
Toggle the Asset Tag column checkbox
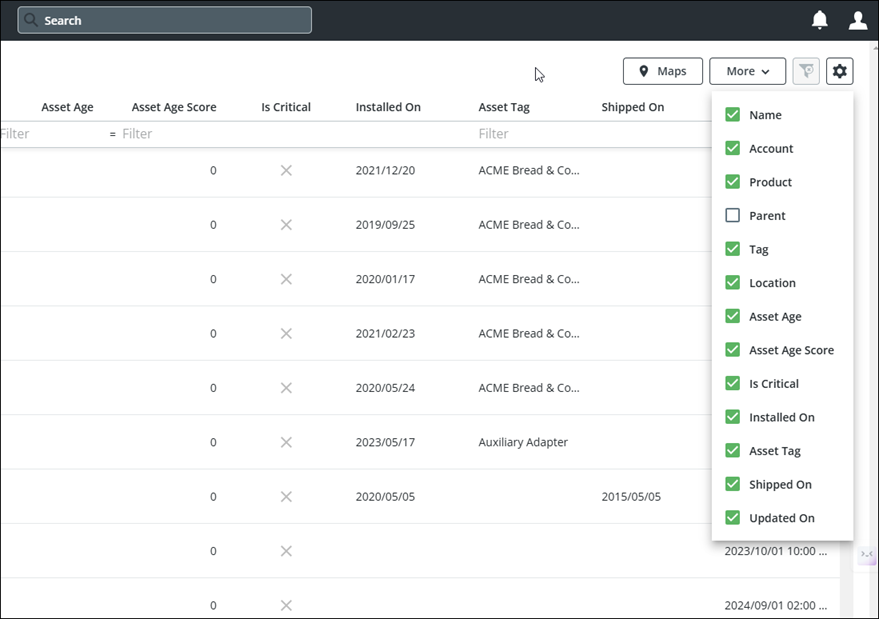tap(732, 451)
